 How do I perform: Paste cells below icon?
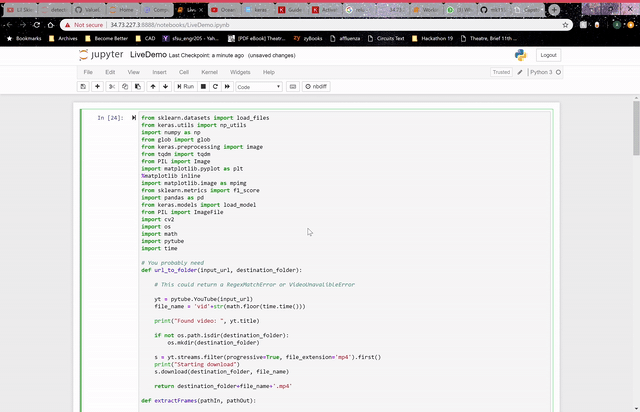point(138,87)
